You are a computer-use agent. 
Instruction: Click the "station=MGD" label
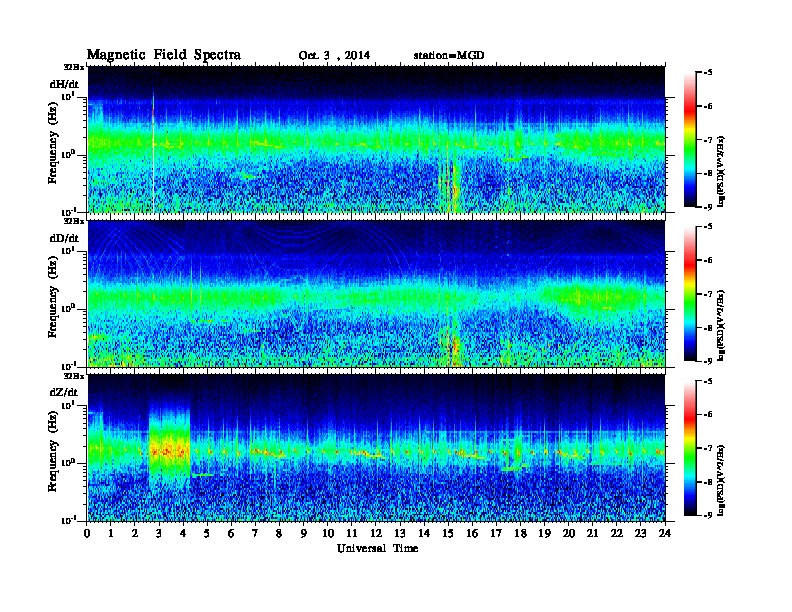pos(449,56)
